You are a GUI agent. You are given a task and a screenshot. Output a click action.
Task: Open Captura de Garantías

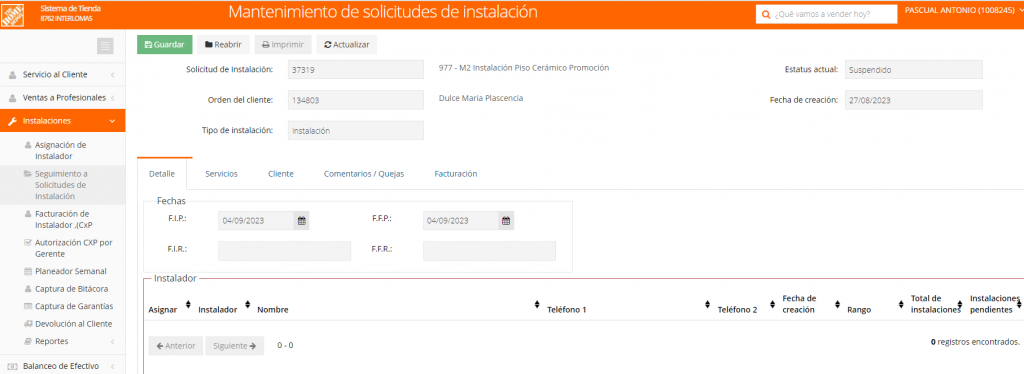(x=69, y=306)
